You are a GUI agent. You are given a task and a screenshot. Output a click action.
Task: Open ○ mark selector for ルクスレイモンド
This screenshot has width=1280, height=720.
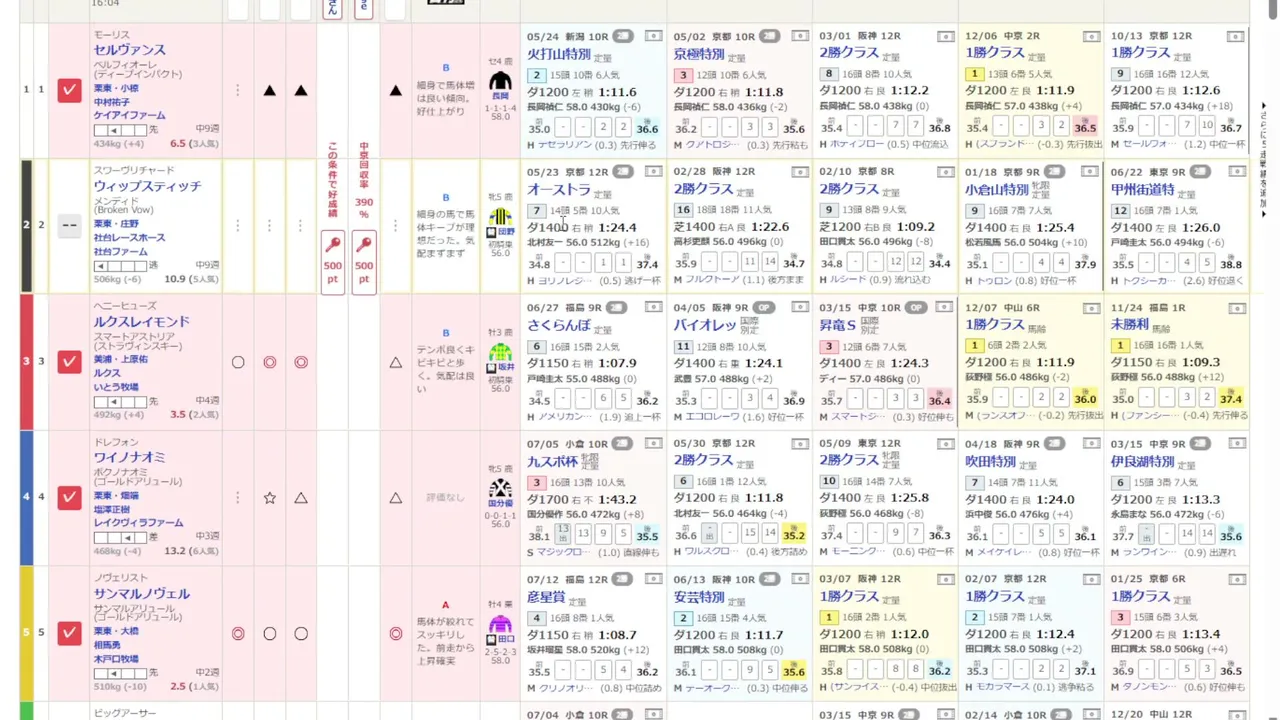[x=238, y=362]
